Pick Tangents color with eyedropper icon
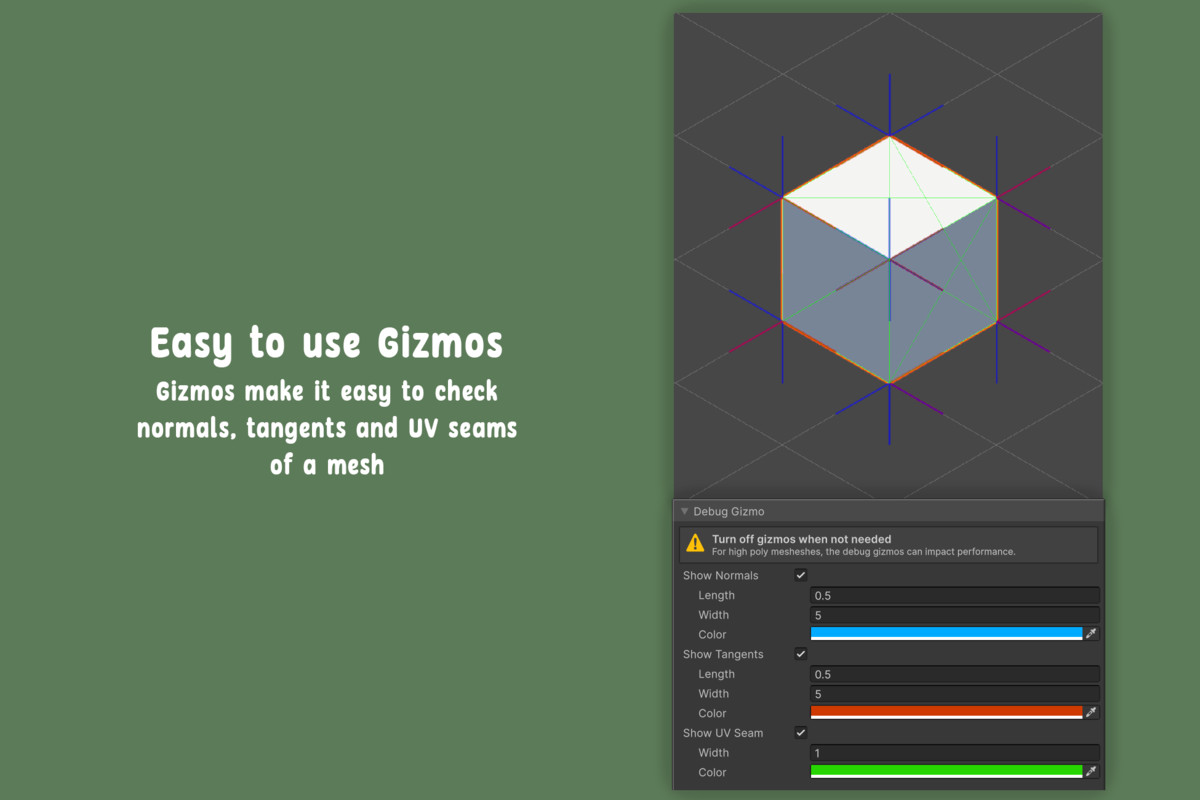The height and width of the screenshot is (800, 1200). tap(1092, 713)
